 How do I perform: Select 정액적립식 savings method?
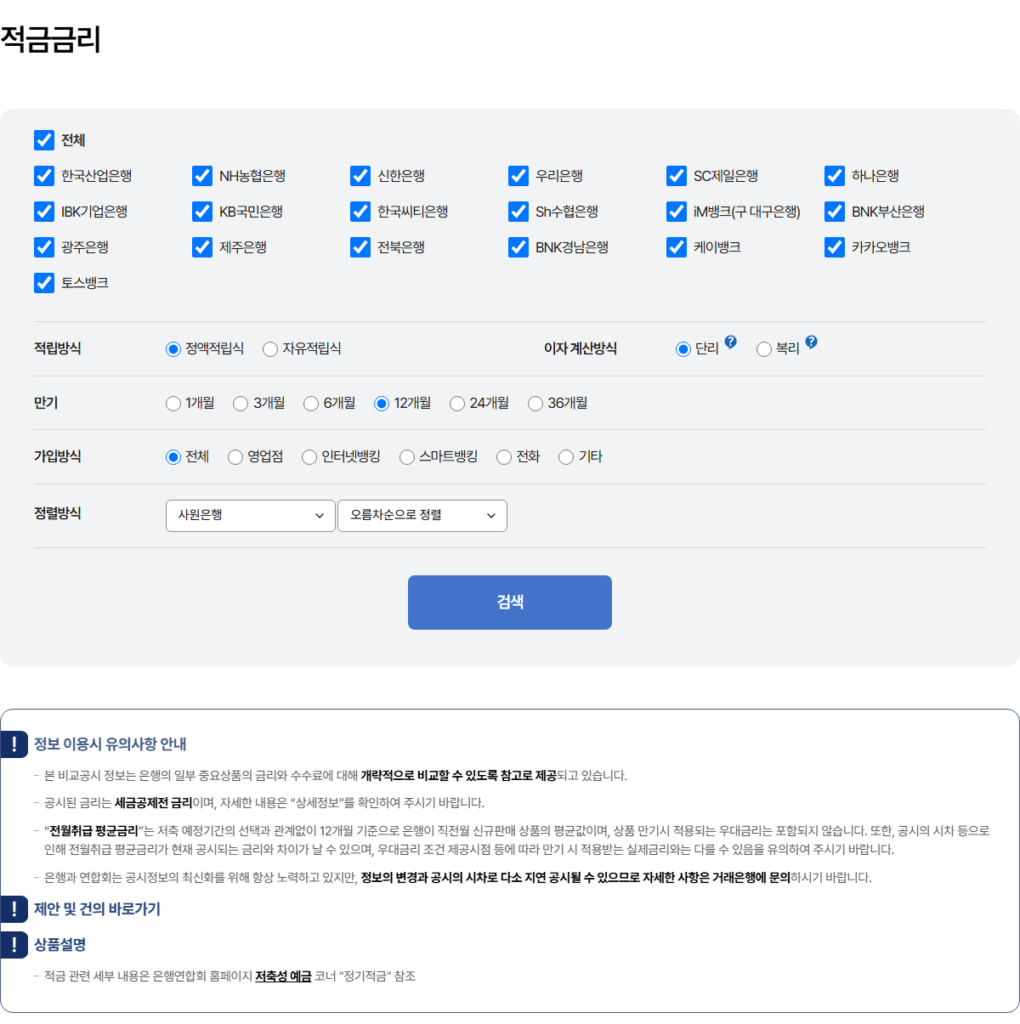click(x=173, y=349)
